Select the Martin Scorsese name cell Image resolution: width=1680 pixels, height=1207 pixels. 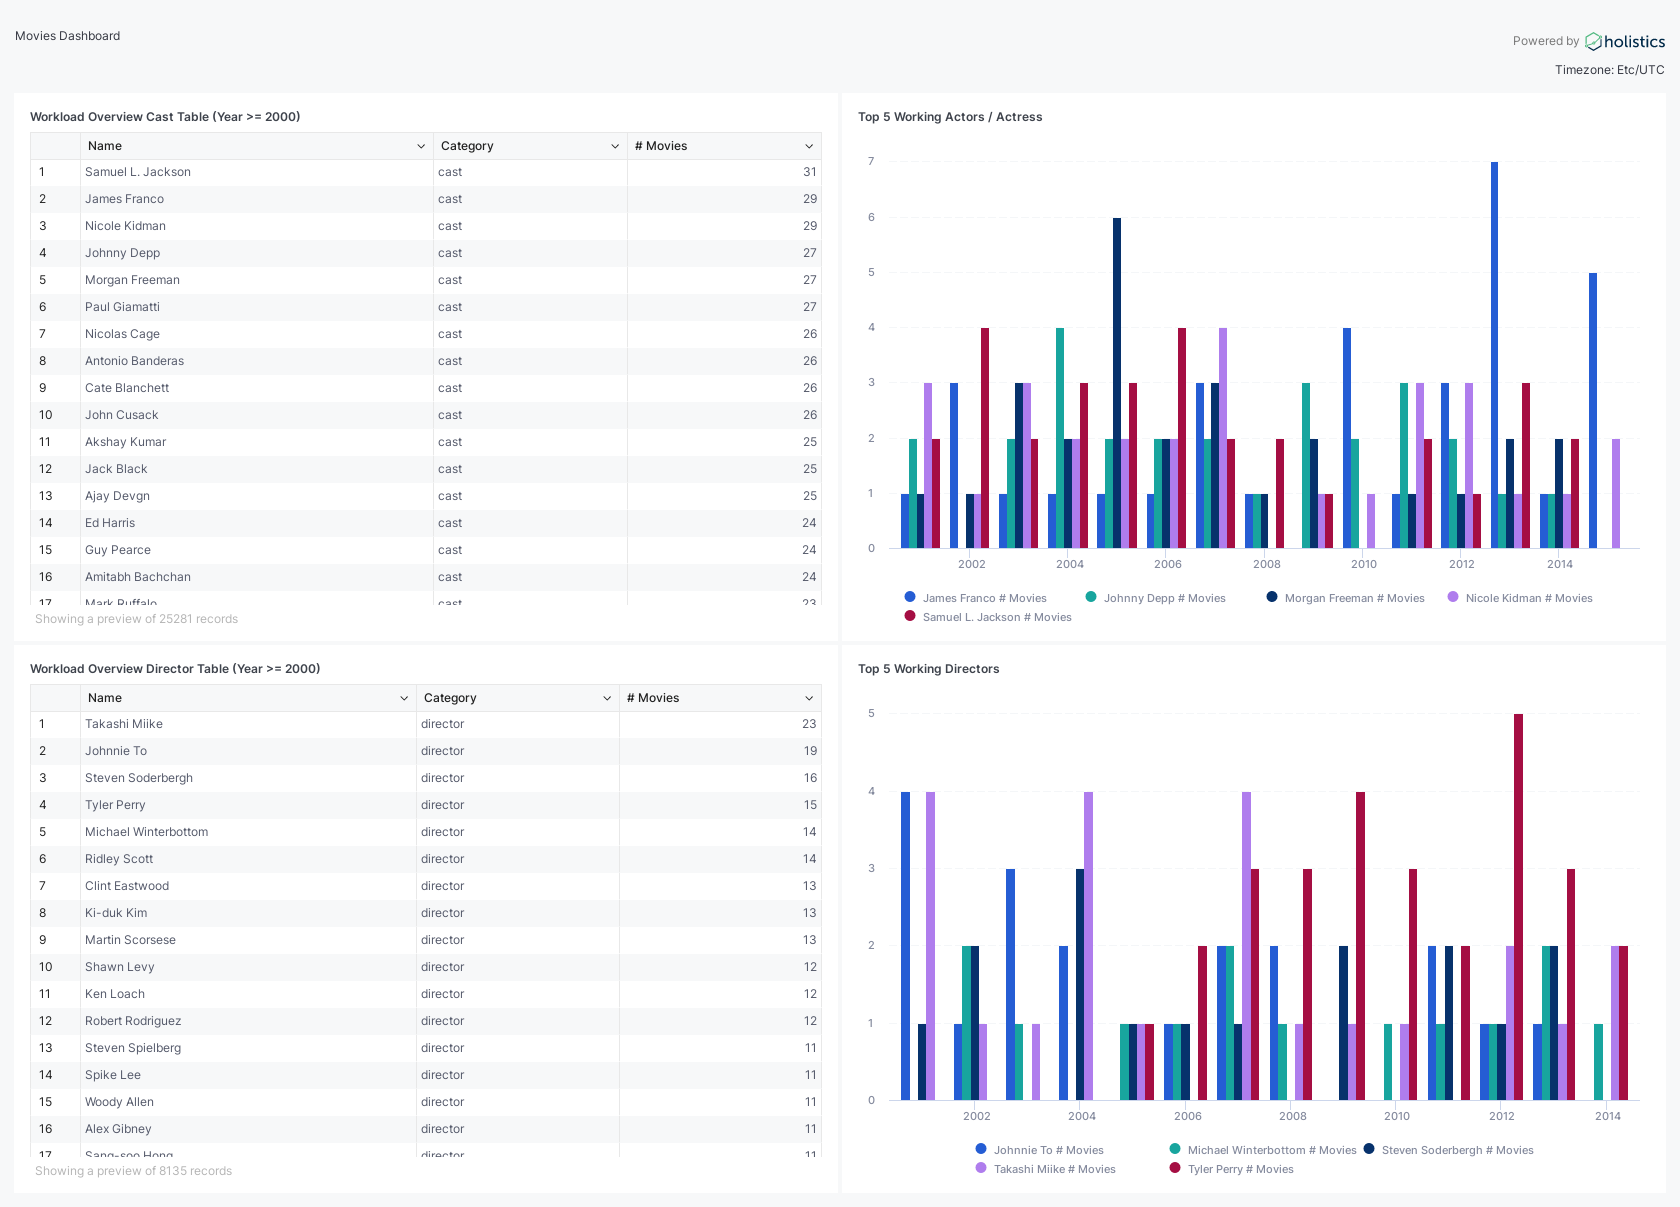coord(248,940)
